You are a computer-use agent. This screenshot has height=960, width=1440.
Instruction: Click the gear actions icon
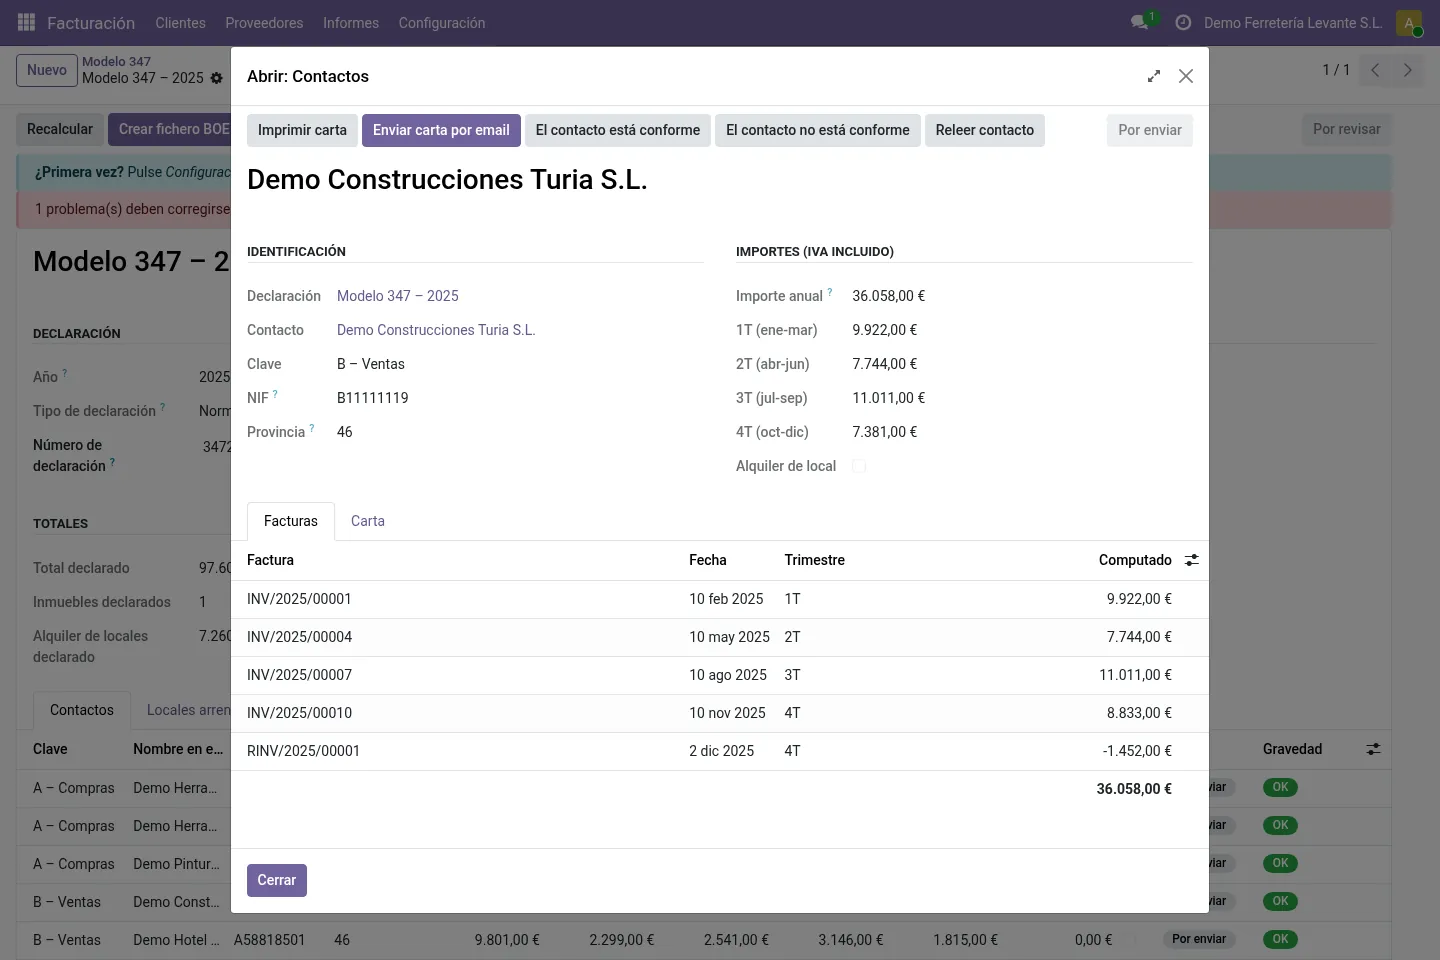point(217,78)
